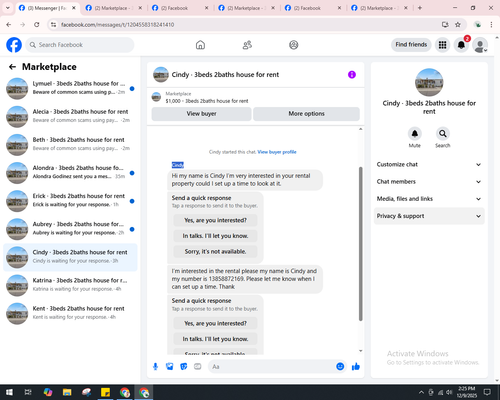The image size is (500, 400).
Task: Click the Aa message input box
Action: (x=272, y=367)
